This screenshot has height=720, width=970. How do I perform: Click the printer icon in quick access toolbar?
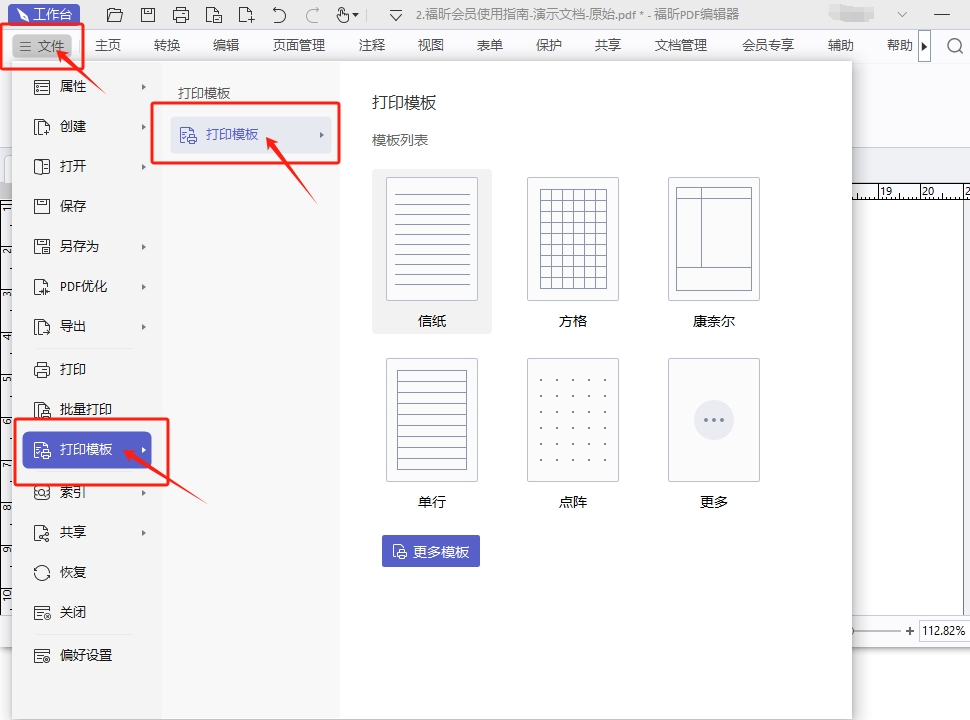pos(181,15)
